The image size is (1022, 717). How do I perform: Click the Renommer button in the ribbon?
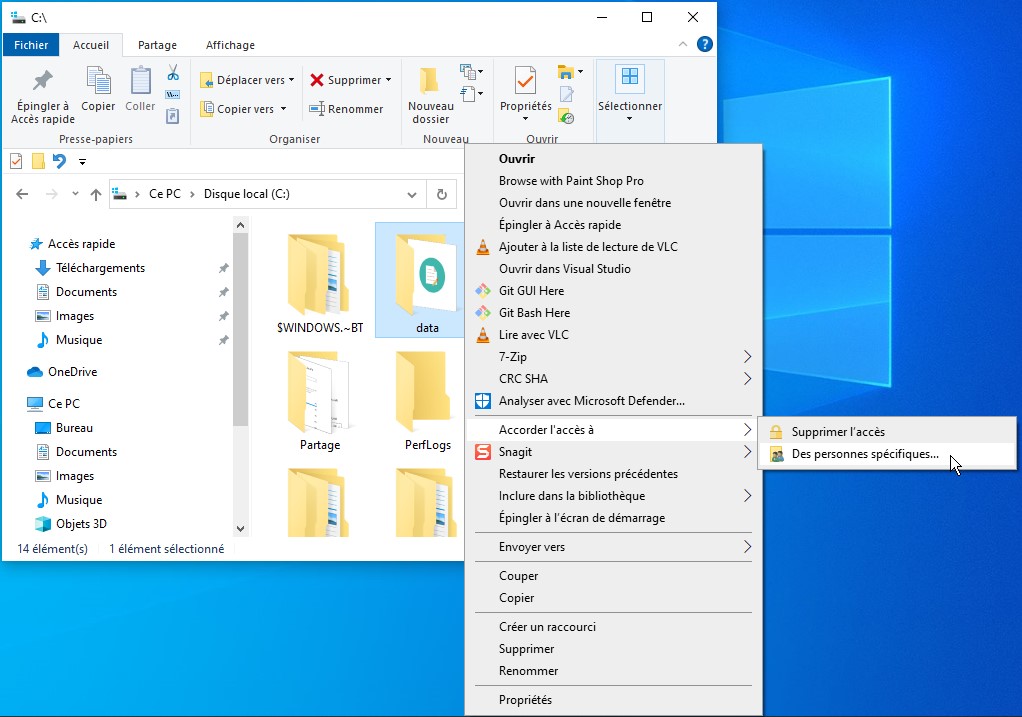346,109
